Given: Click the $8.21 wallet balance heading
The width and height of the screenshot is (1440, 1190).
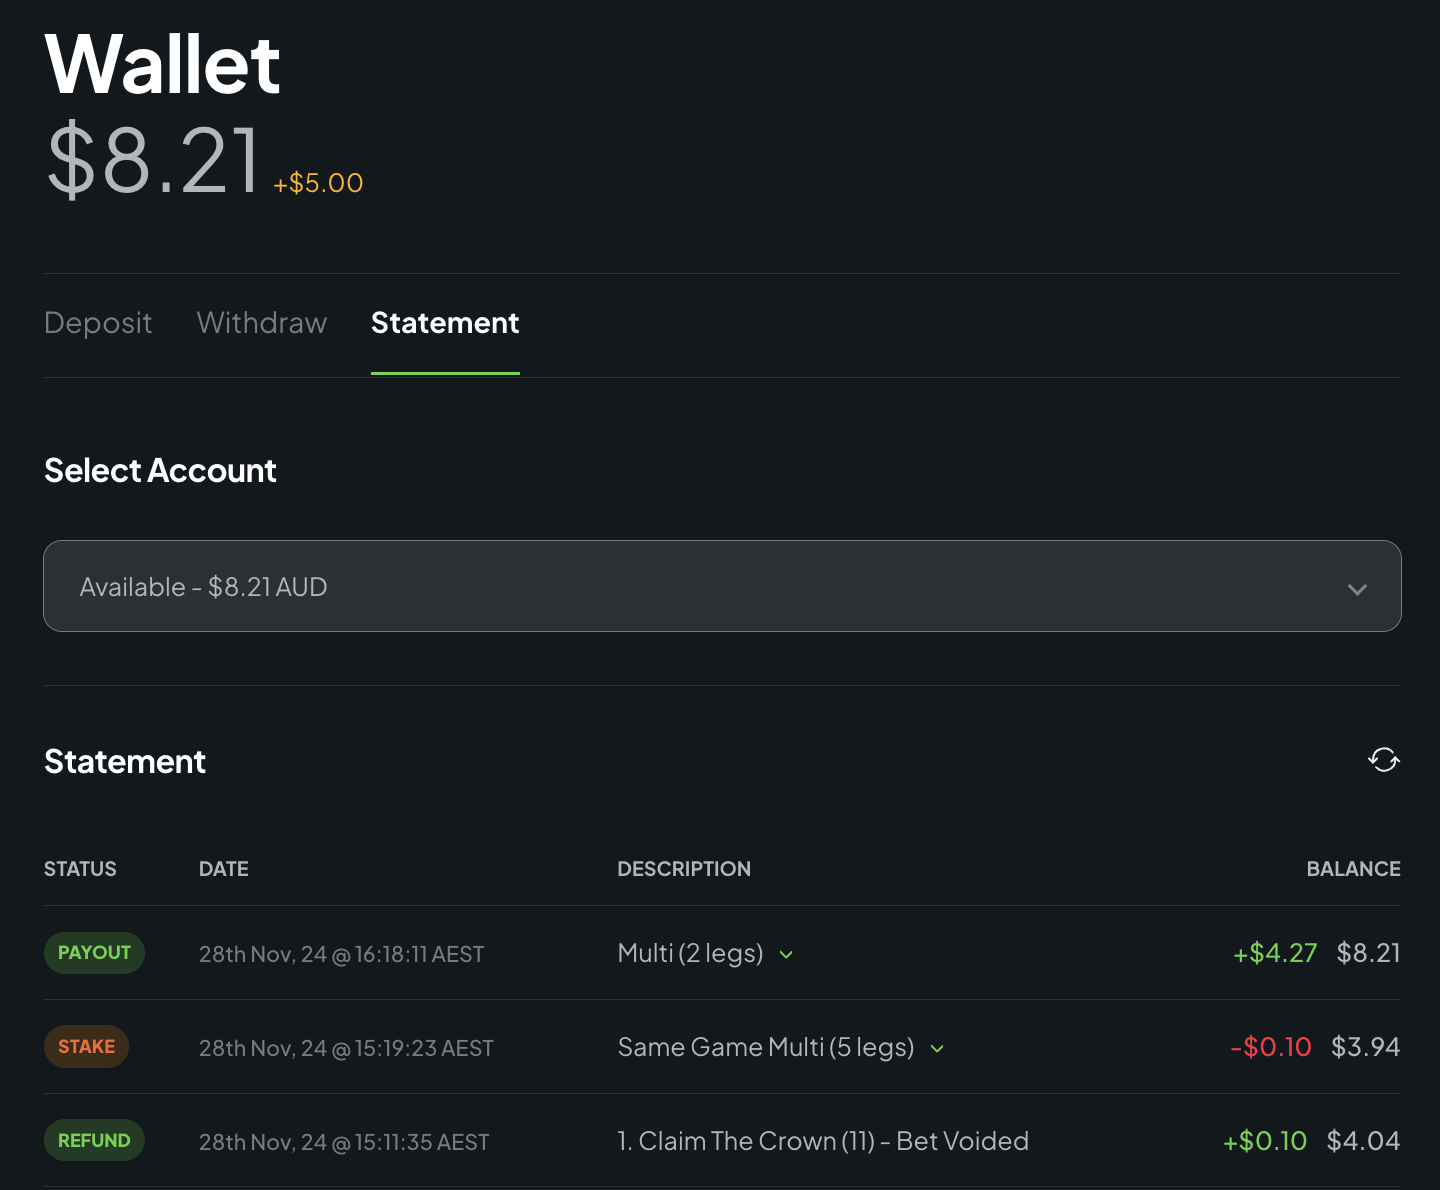Looking at the screenshot, I should 154,160.
